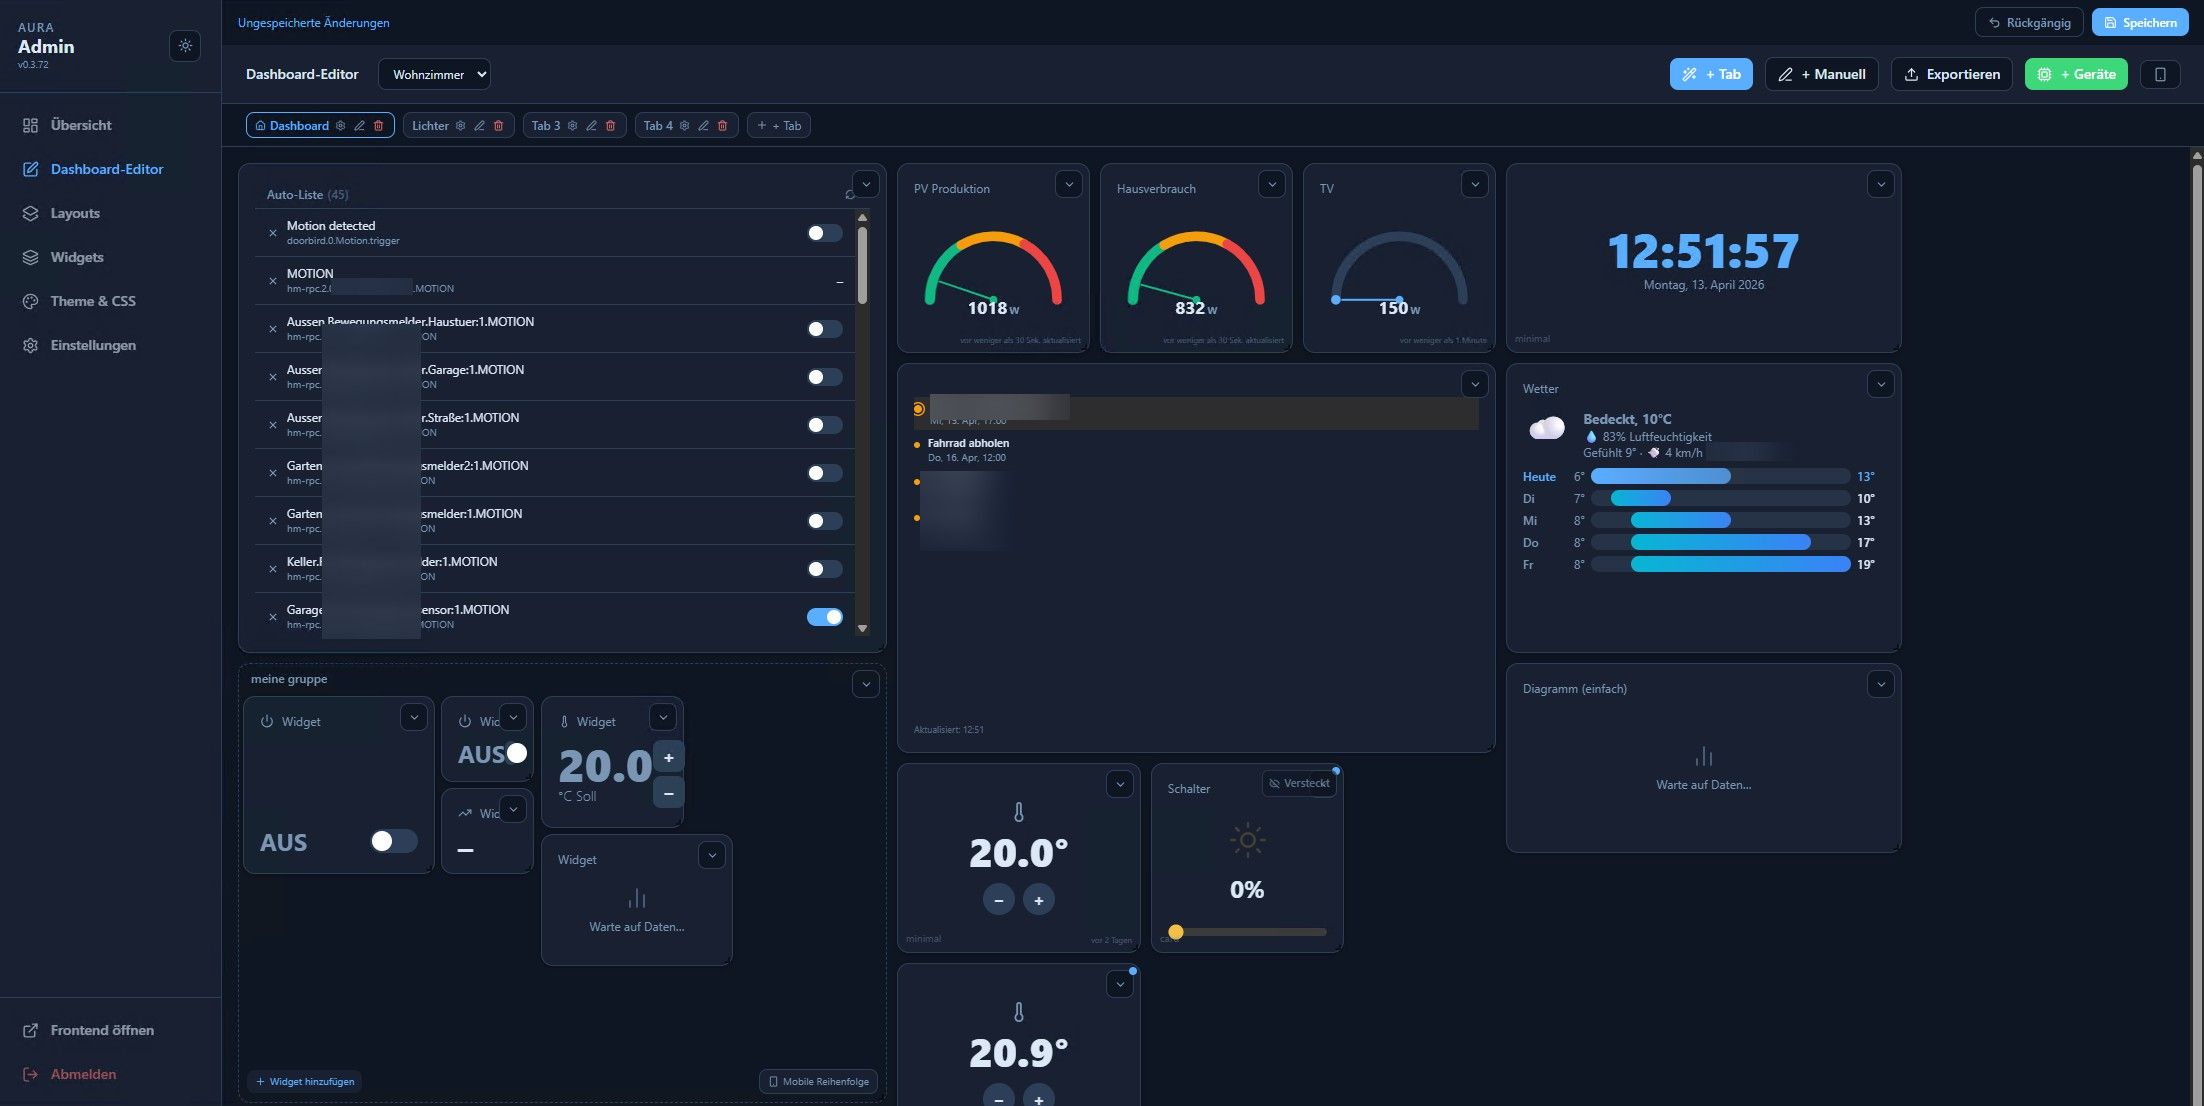Remove Motion detected entry with X

(272, 233)
